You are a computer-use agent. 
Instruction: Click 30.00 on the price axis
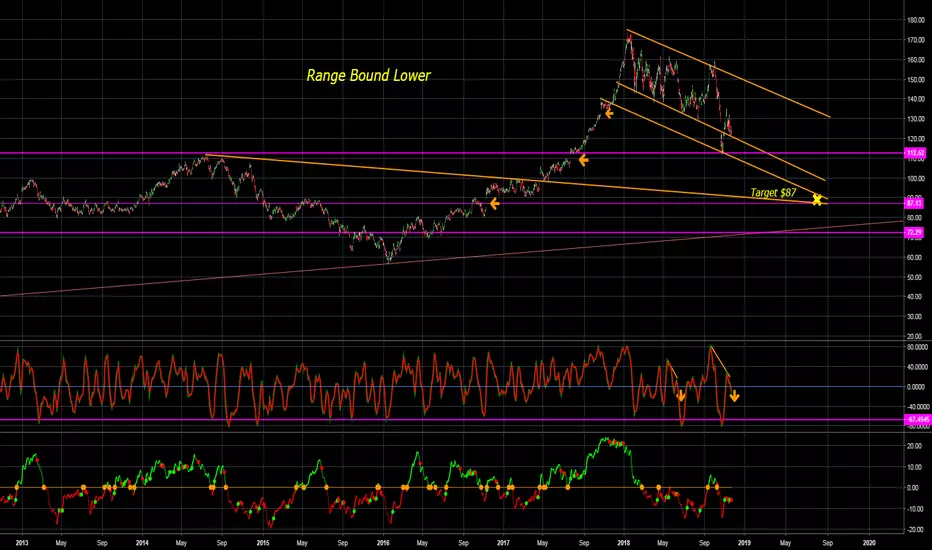click(x=915, y=316)
